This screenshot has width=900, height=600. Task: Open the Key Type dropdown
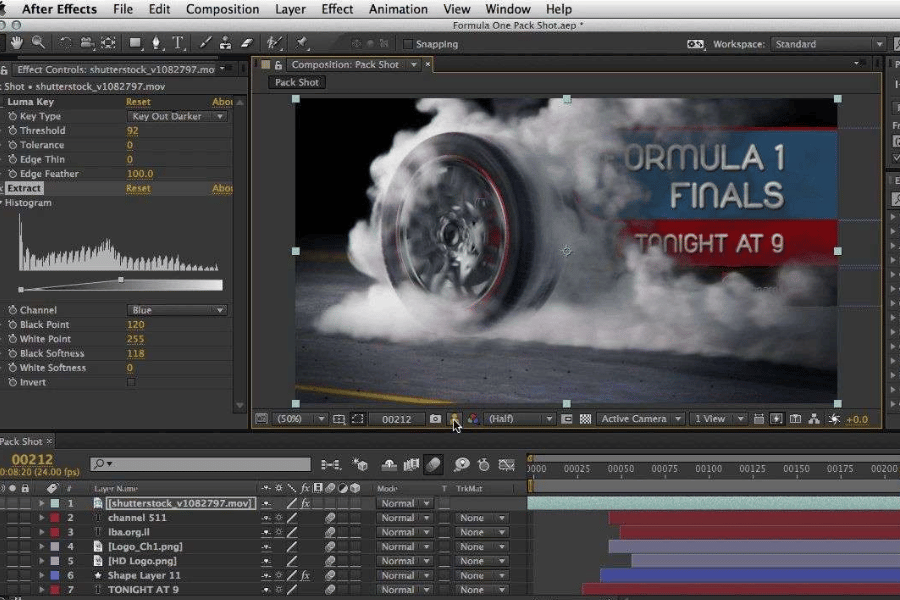point(178,116)
